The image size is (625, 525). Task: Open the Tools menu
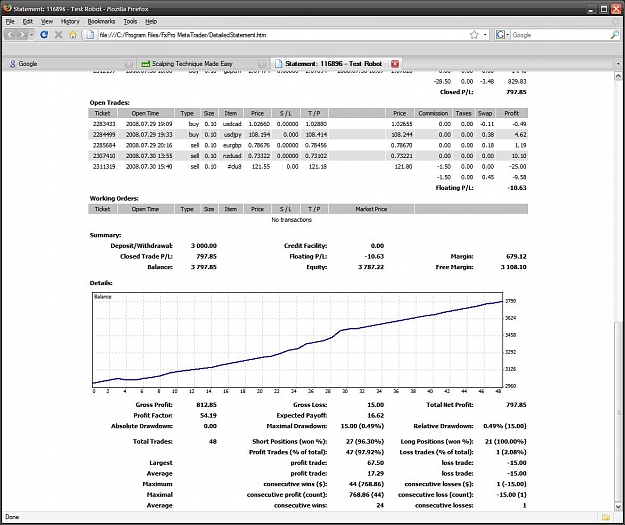[130, 22]
